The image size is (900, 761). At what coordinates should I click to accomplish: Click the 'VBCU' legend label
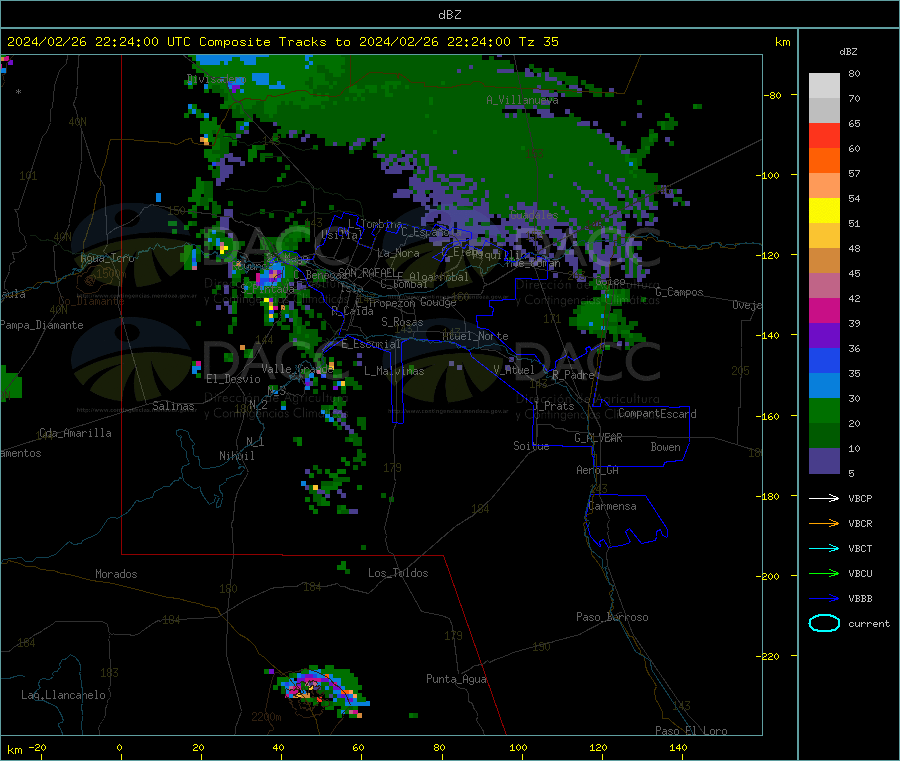(x=860, y=573)
